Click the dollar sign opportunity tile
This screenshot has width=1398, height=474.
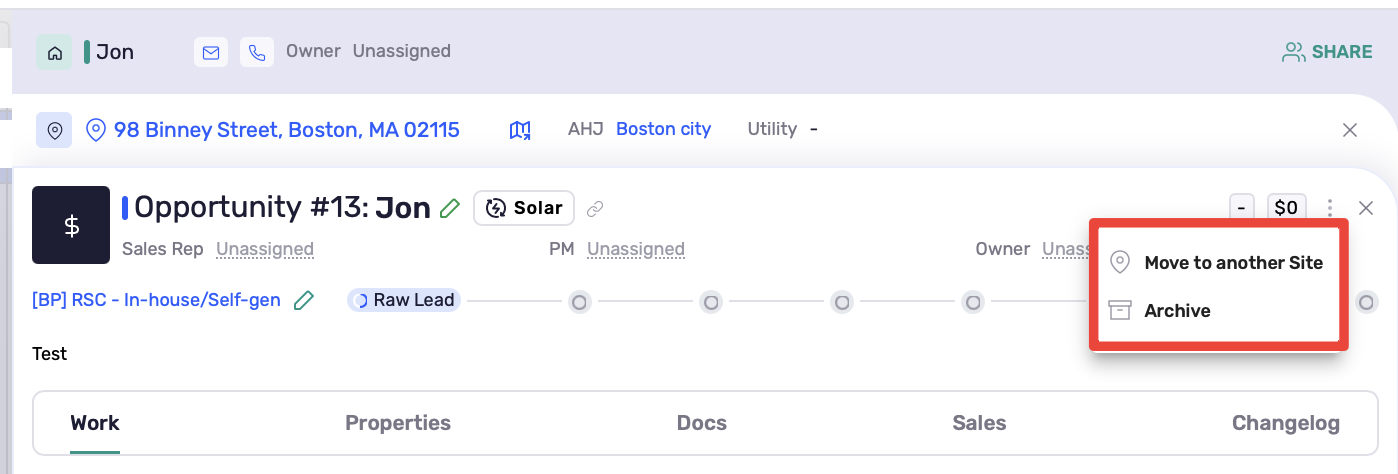click(x=71, y=225)
